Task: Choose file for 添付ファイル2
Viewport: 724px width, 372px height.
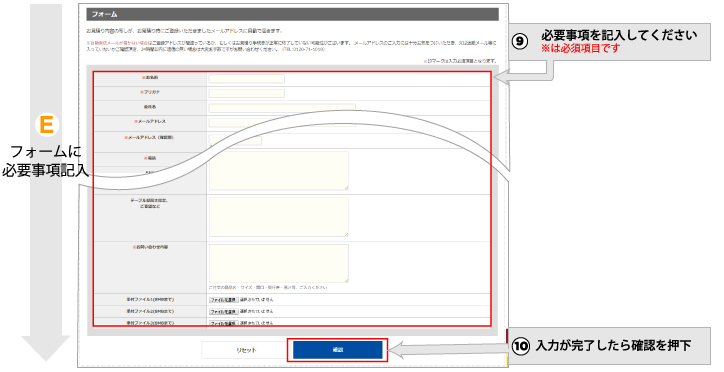Action: [x=223, y=312]
